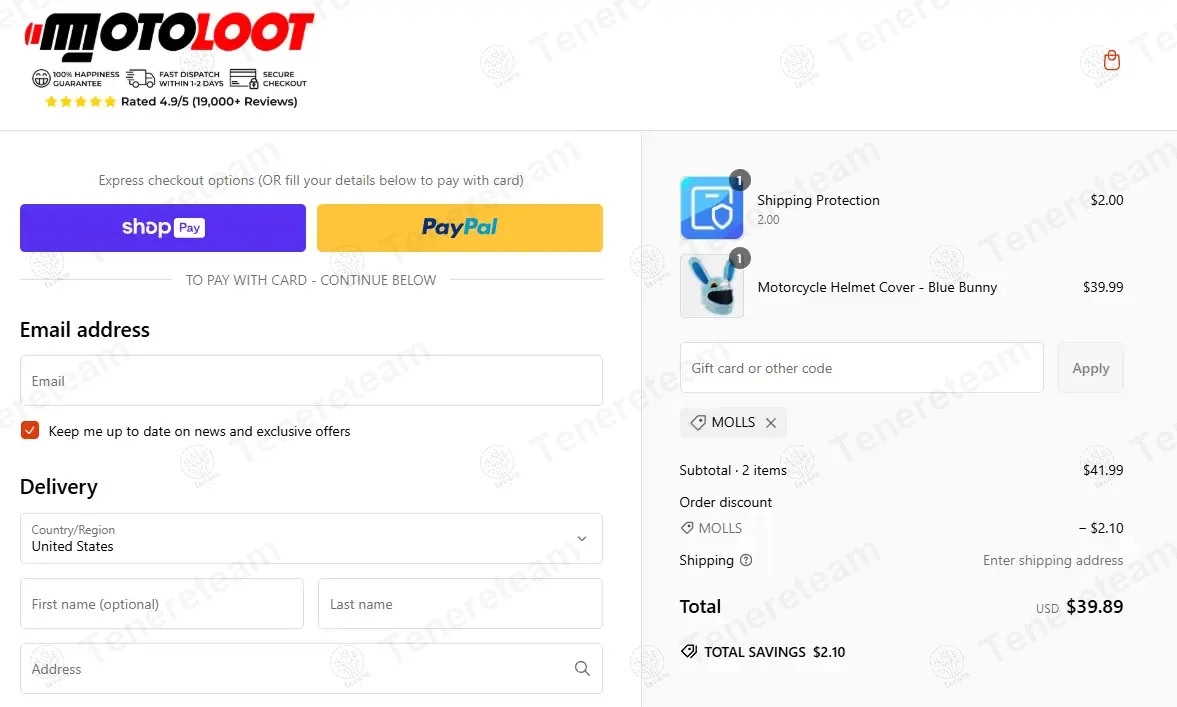Uncheck Keep me up to date checkbox
1177x707 pixels.
click(30, 430)
